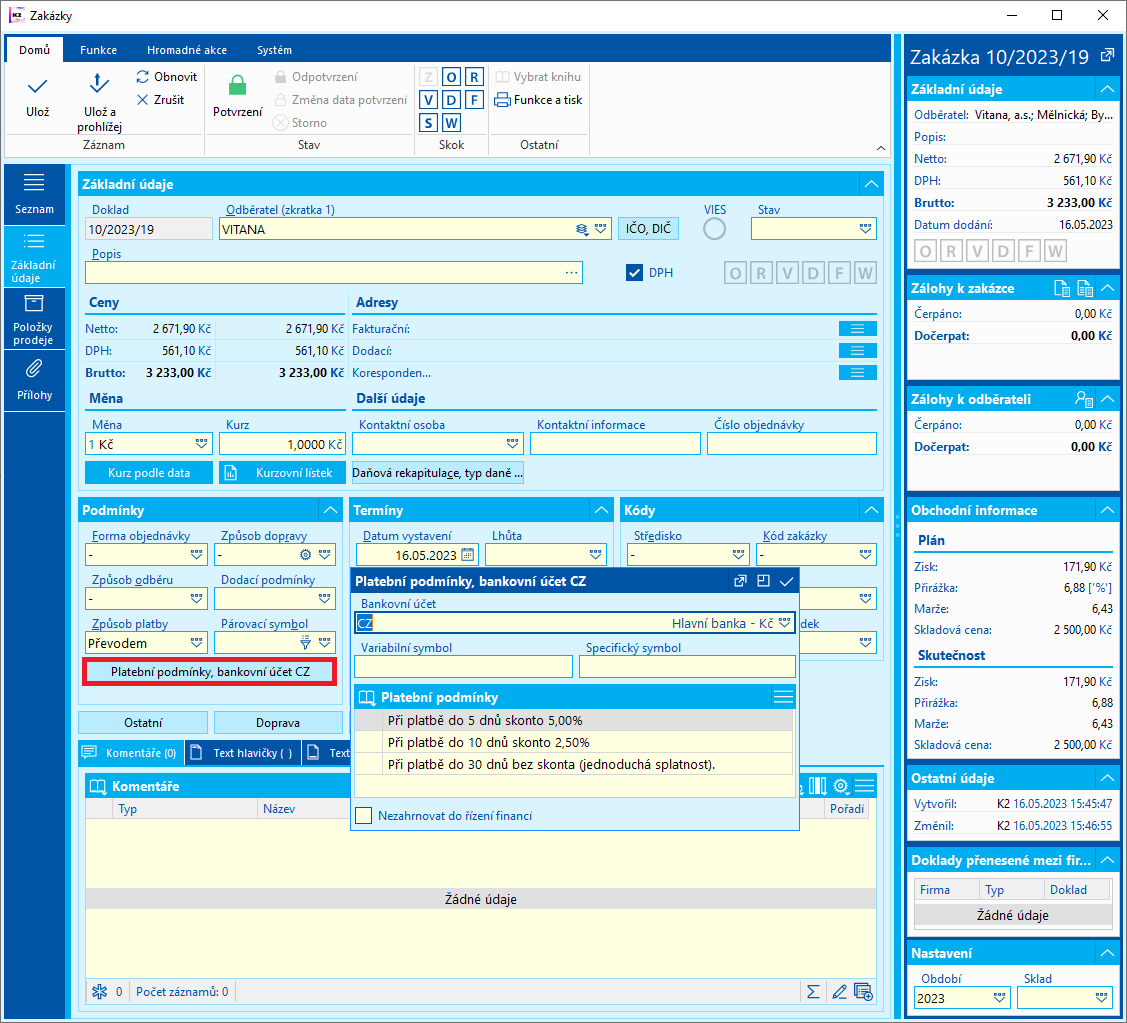Screen dimensions: 1127x1023
Task: Toggle the VIES round indicator
Action: [x=715, y=229]
